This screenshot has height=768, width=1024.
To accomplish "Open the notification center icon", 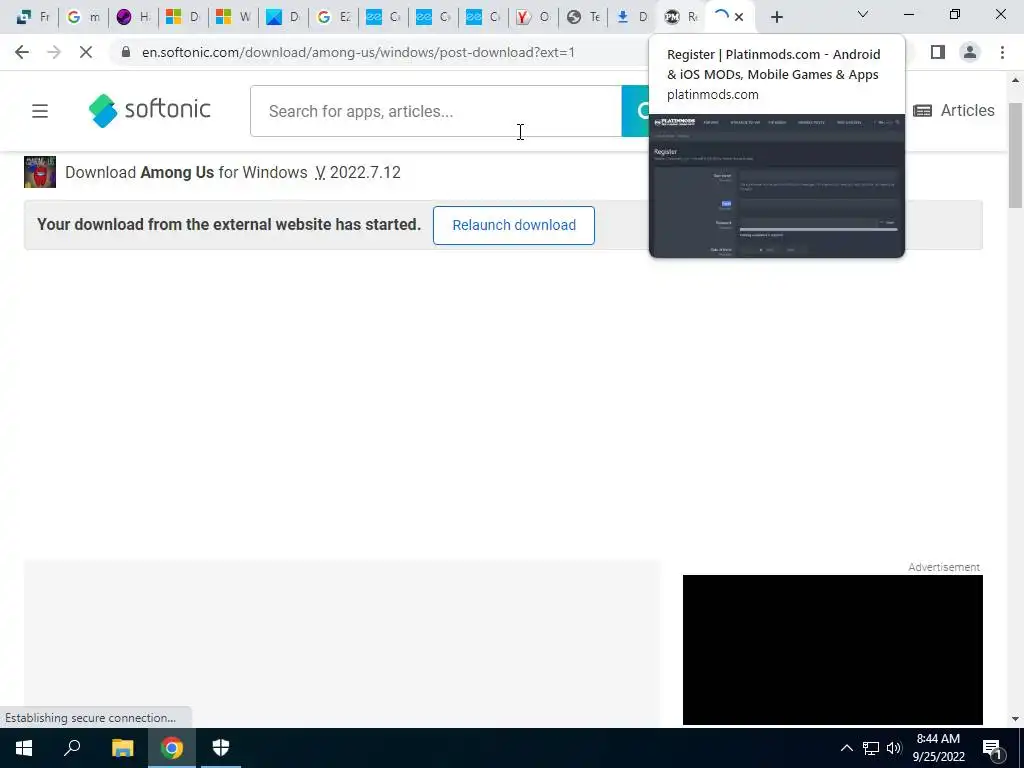I will pos(992,748).
